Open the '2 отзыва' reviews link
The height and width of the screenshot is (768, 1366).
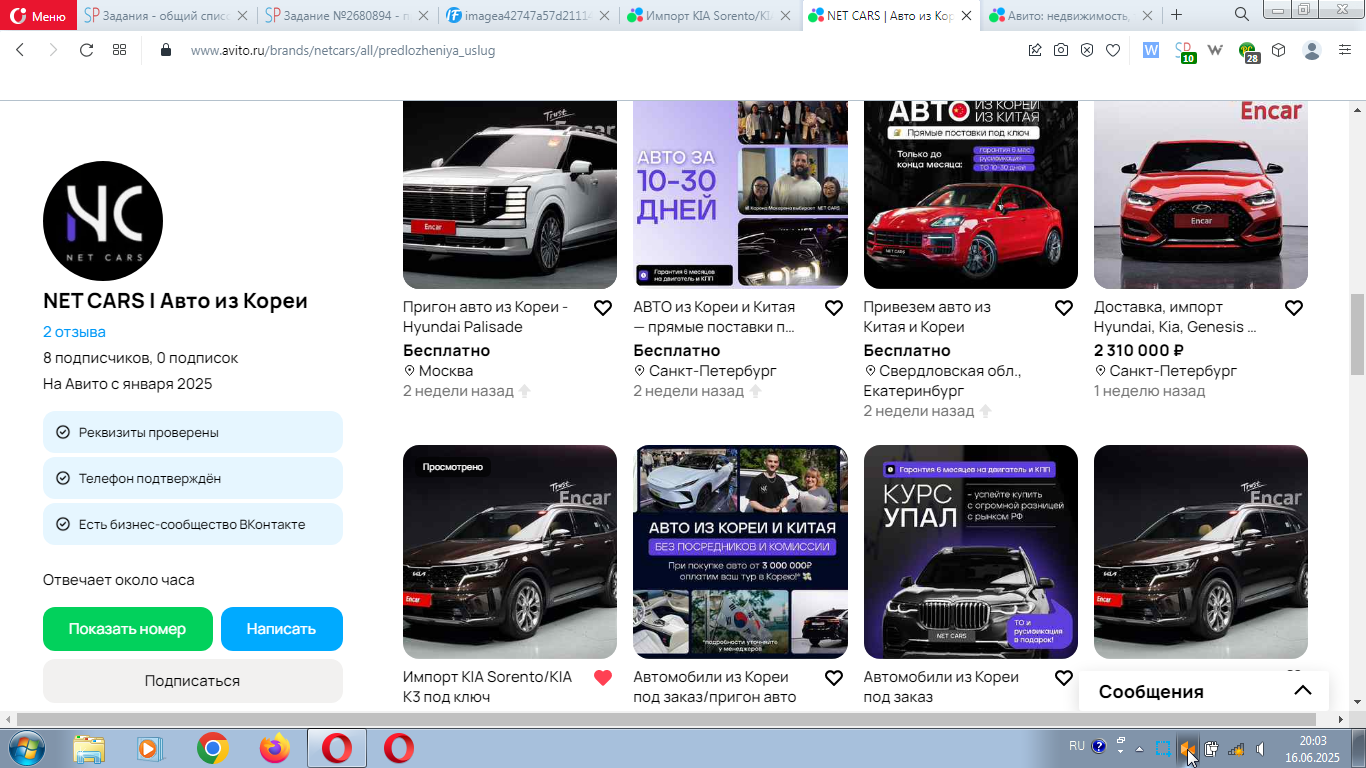74,332
